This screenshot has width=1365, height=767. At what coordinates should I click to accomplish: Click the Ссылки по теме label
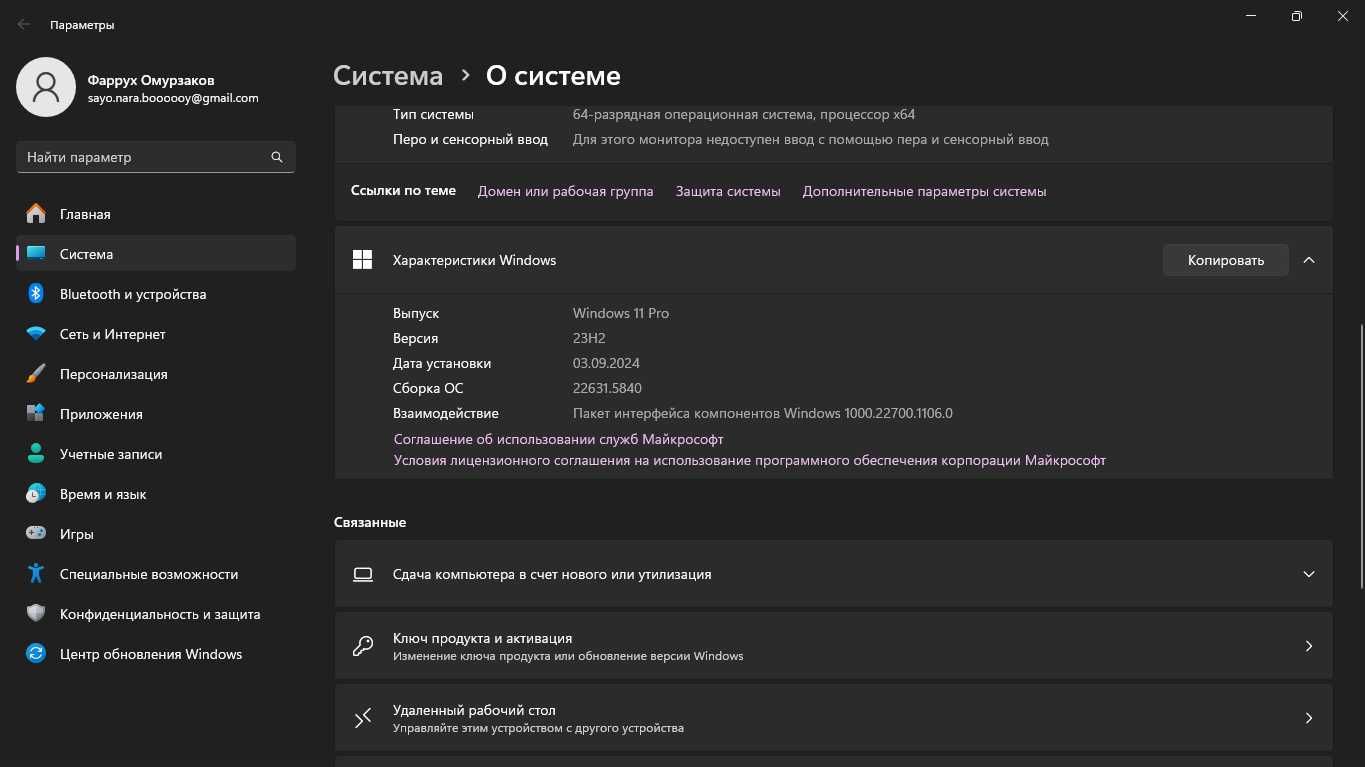pyautogui.click(x=403, y=191)
